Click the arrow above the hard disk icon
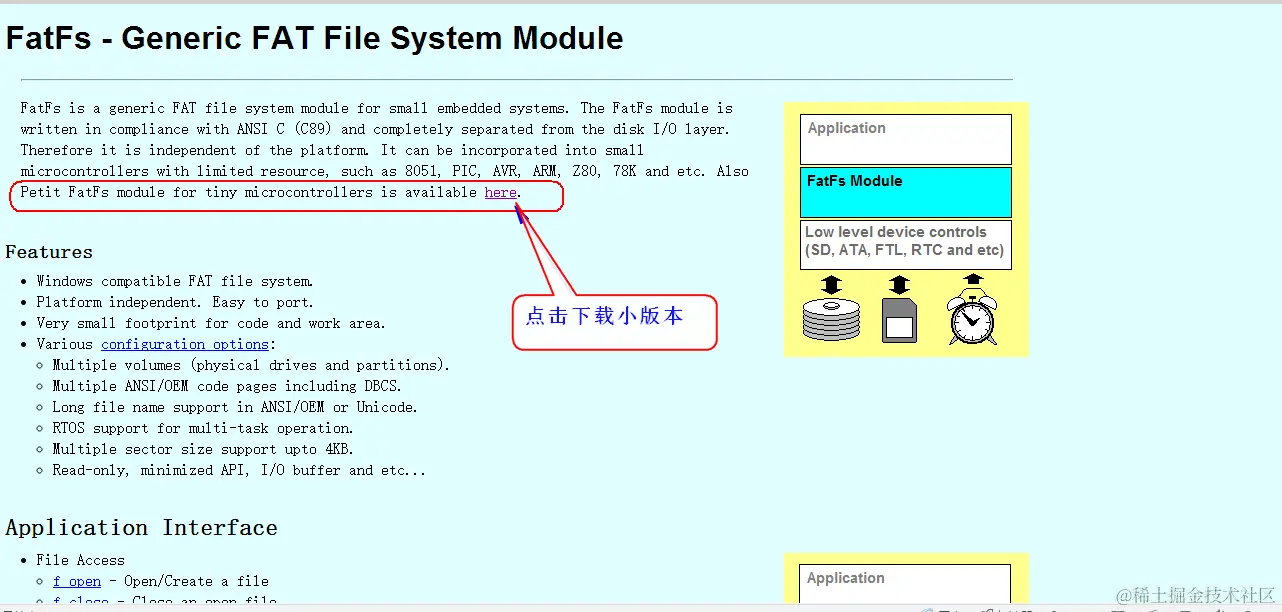Screen dimensions: 1282x612 [x=830, y=282]
